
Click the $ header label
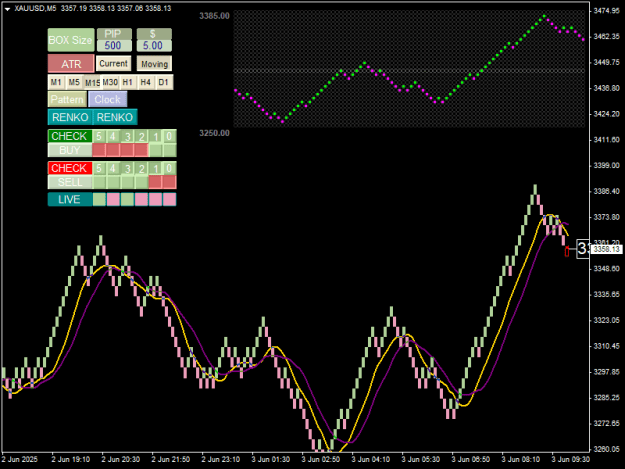coord(154,34)
